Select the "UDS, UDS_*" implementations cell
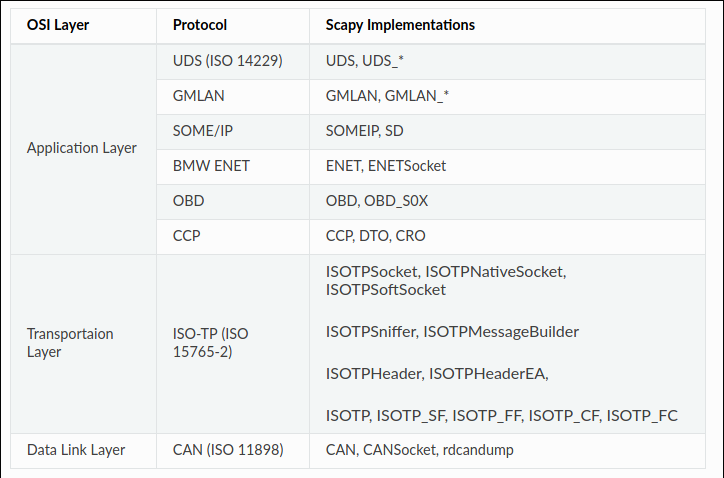The image size is (724, 478). pyautogui.click(x=365, y=62)
